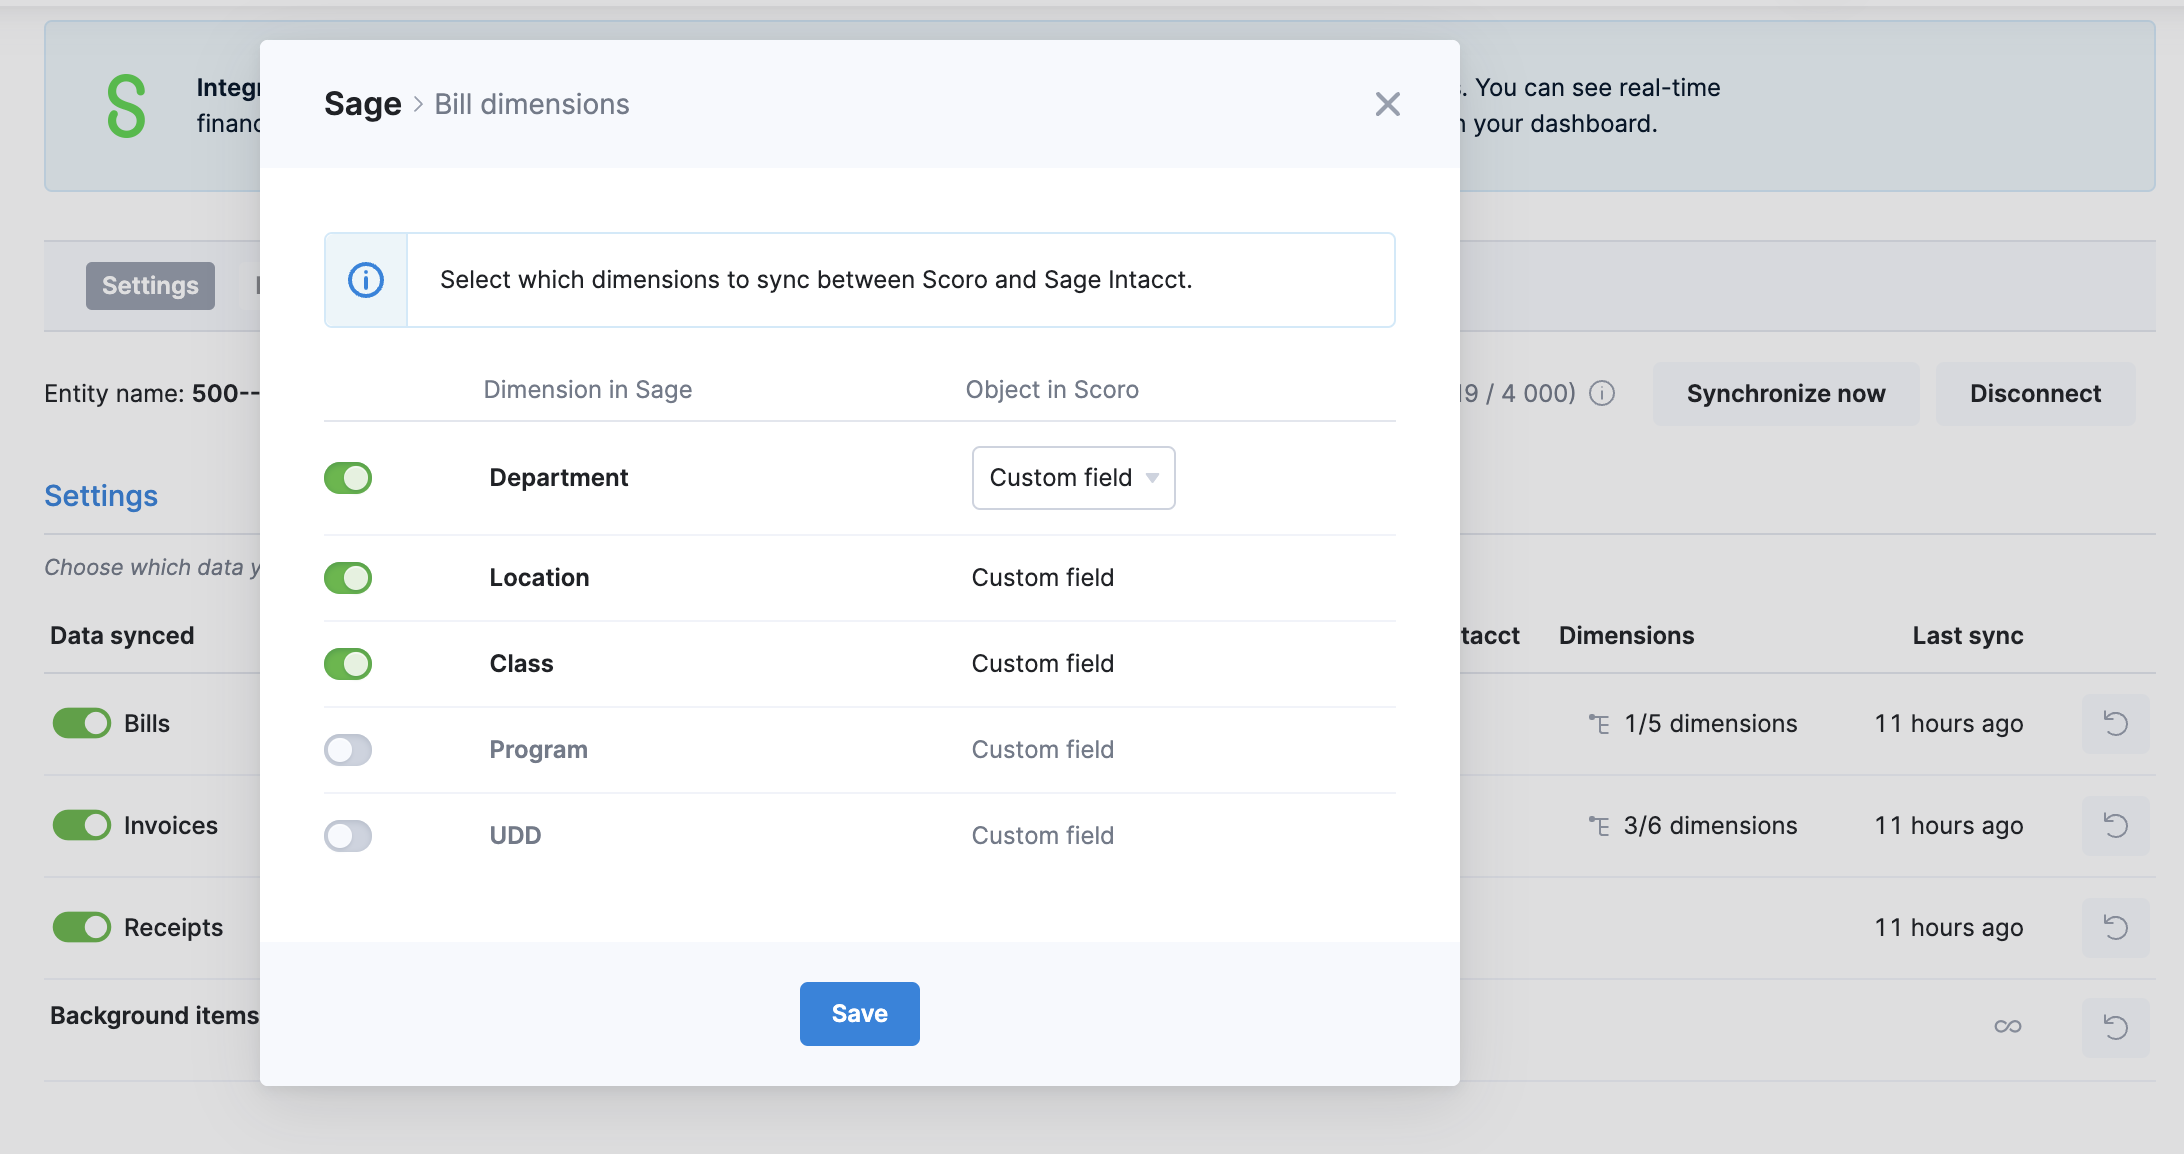Image resolution: width=2184 pixels, height=1154 pixels.
Task: Click the info icon in the notice box
Action: (366, 280)
